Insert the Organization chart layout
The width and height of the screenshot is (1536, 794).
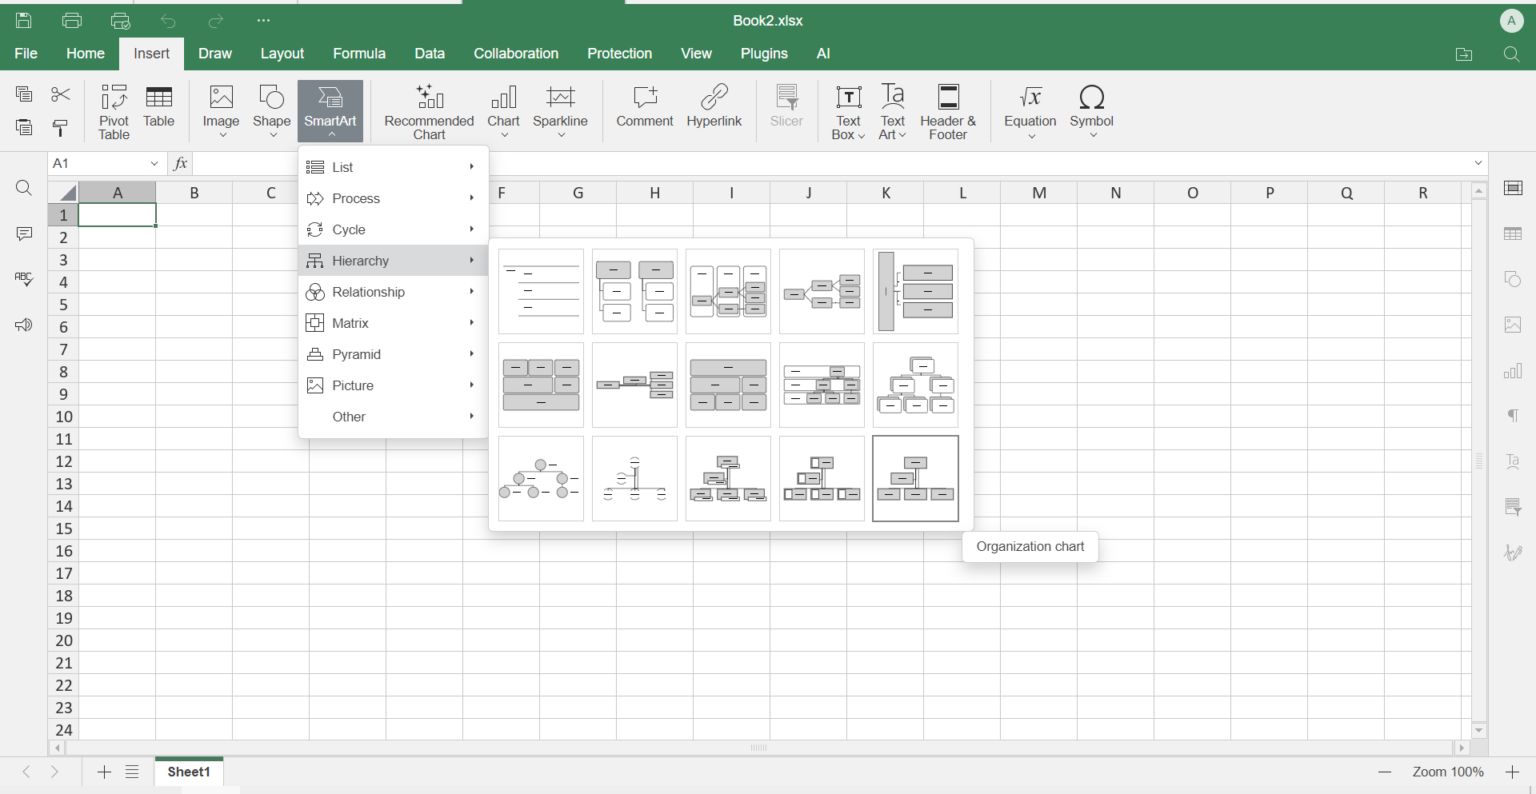coord(915,478)
